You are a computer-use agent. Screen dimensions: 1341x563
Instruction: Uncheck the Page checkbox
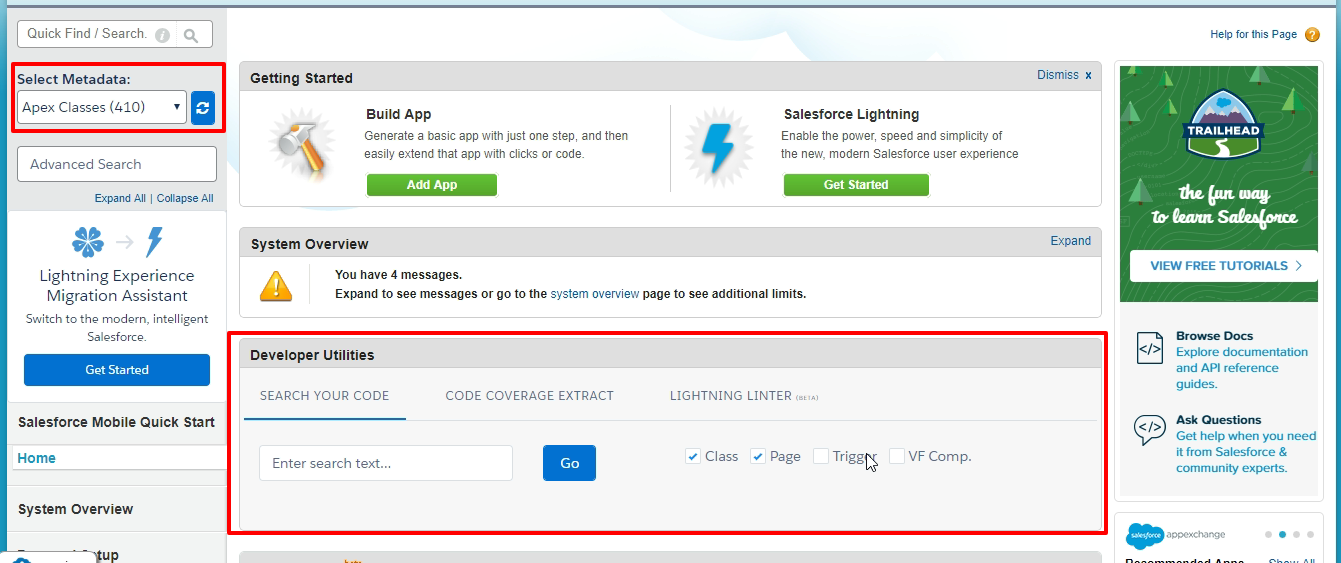tap(758, 456)
